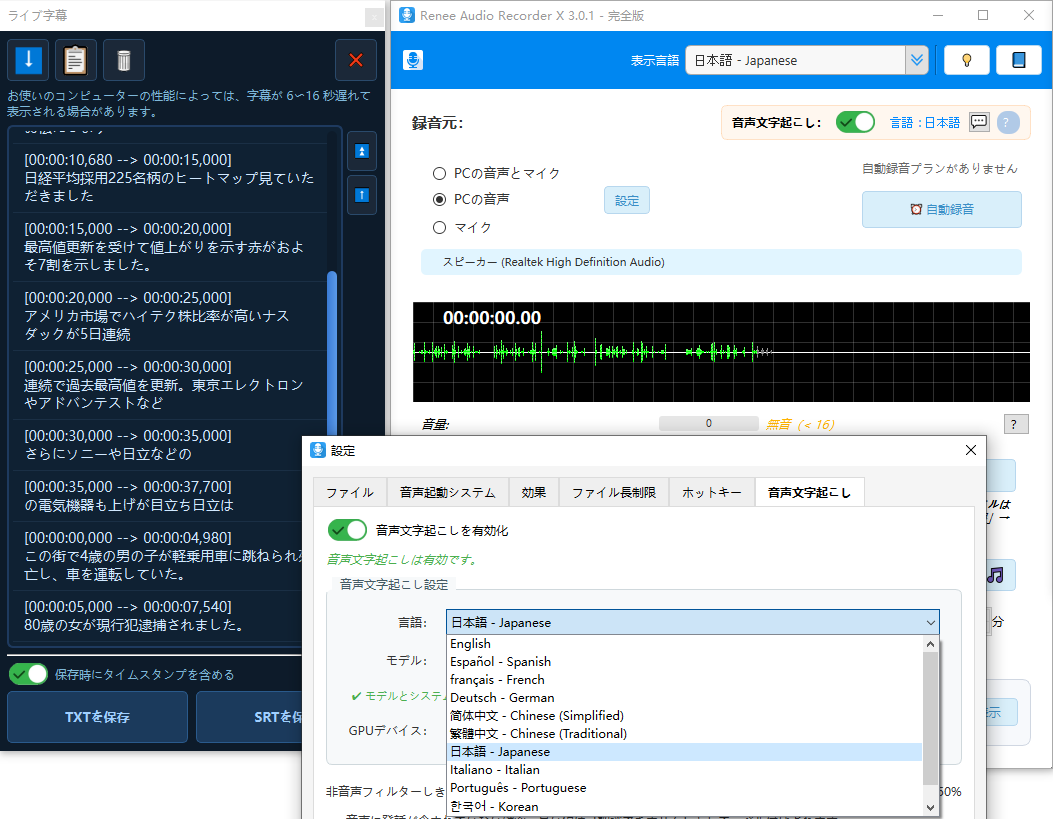This screenshot has width=1053, height=819.
Task: Click the trash can icon to clear captions
Action: 124,60
